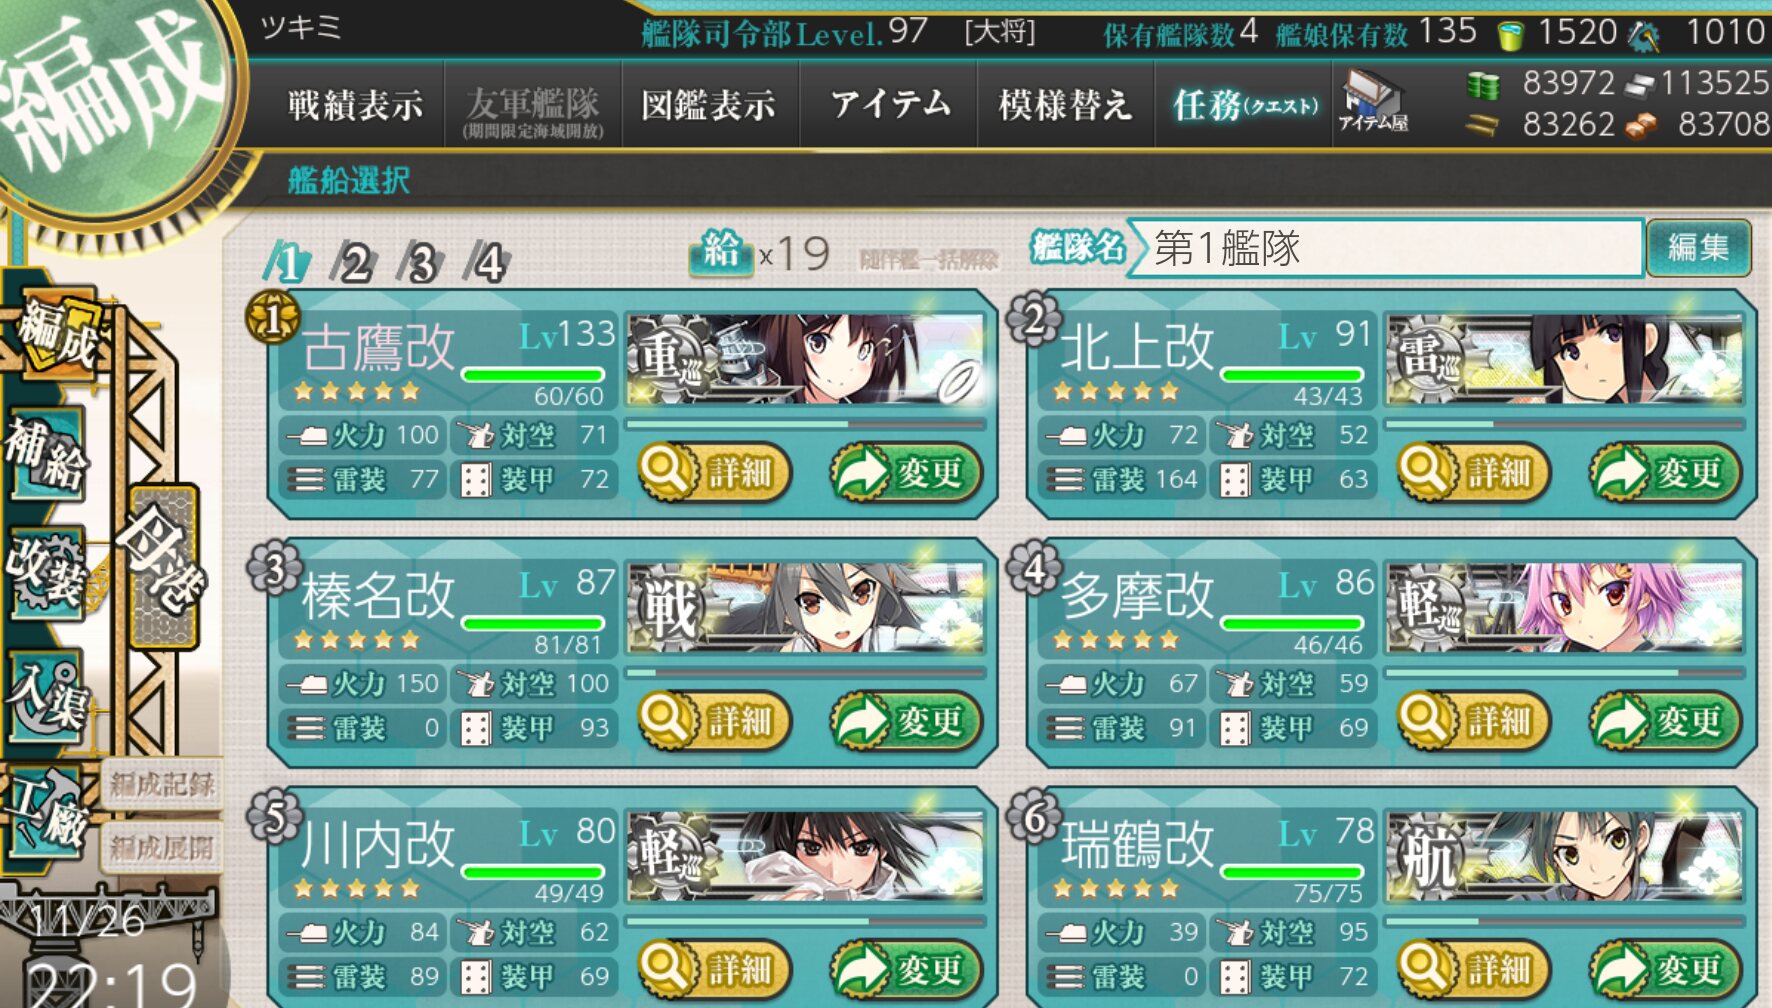The width and height of the screenshot is (1772, 1008).
Task: Open 戦績表示 records menu
Action: 354,104
